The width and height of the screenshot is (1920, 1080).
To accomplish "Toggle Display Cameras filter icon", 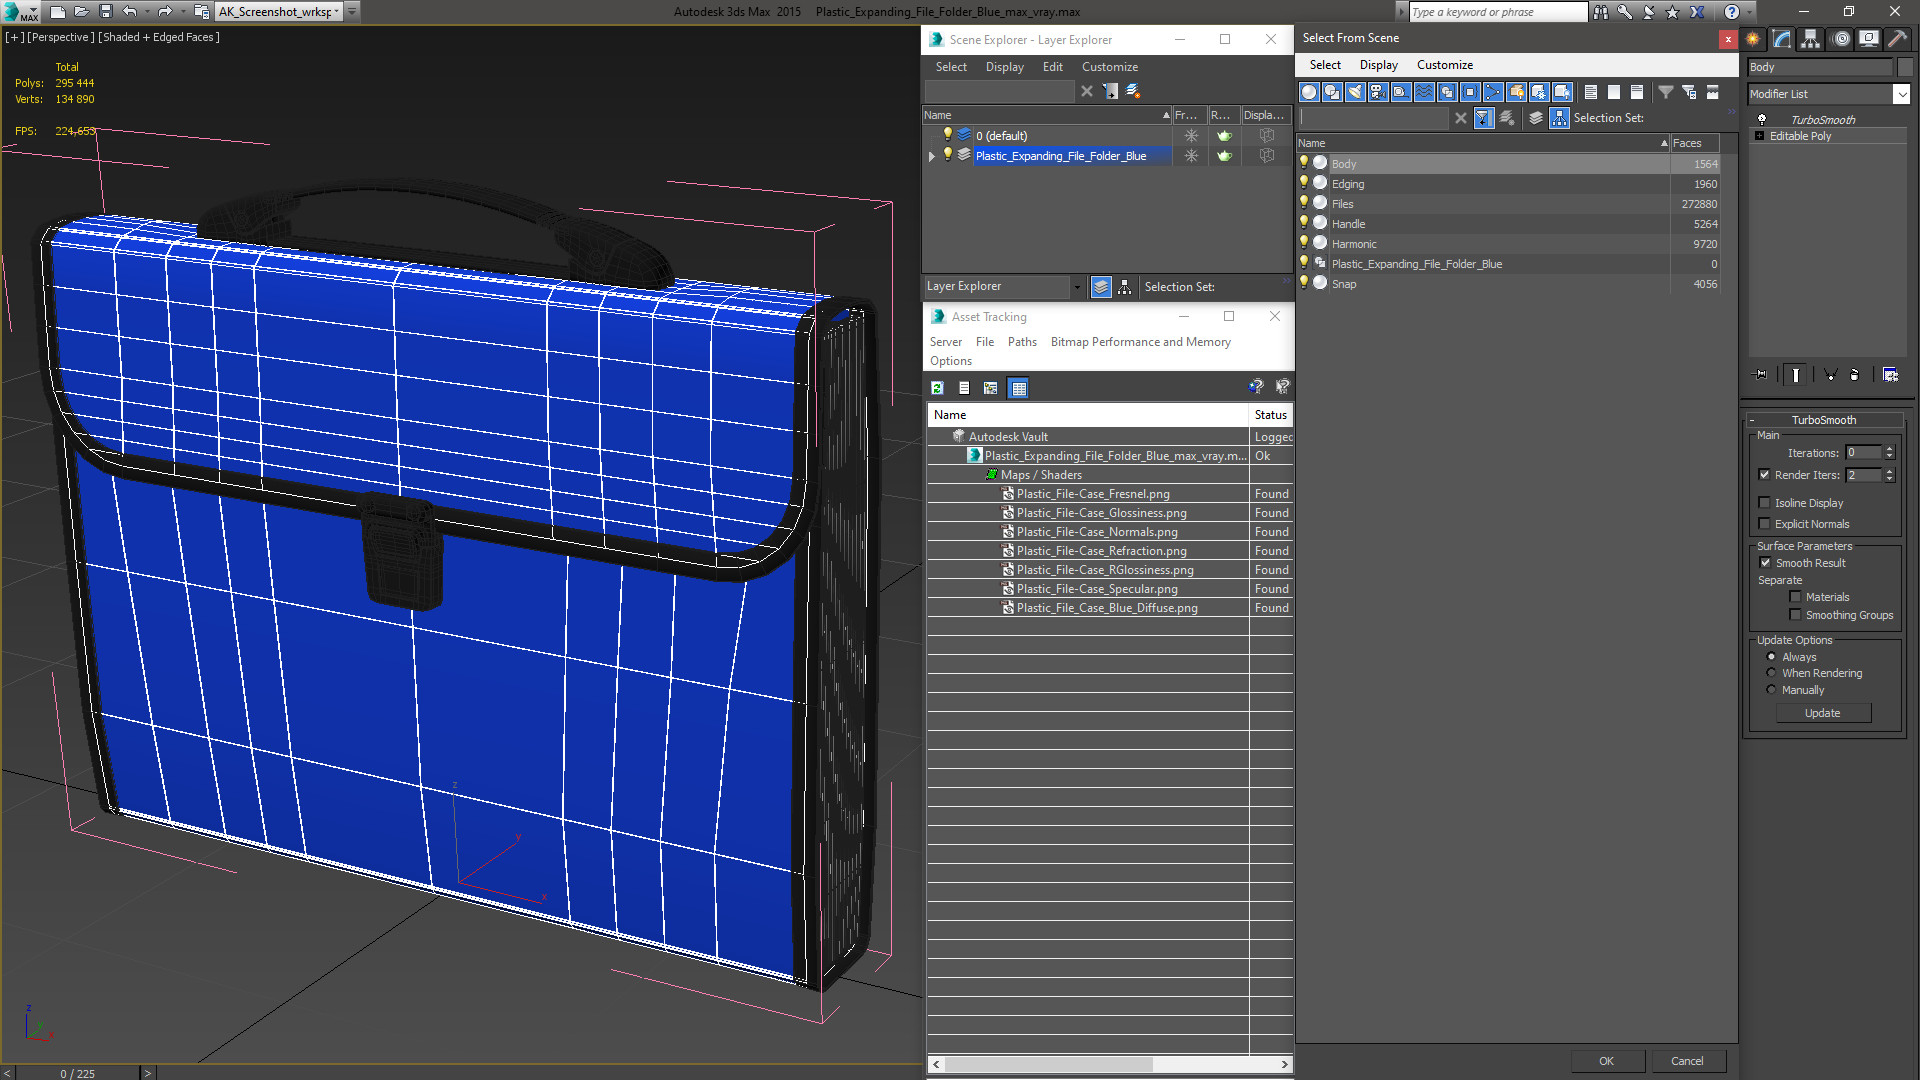I will click(x=1378, y=92).
